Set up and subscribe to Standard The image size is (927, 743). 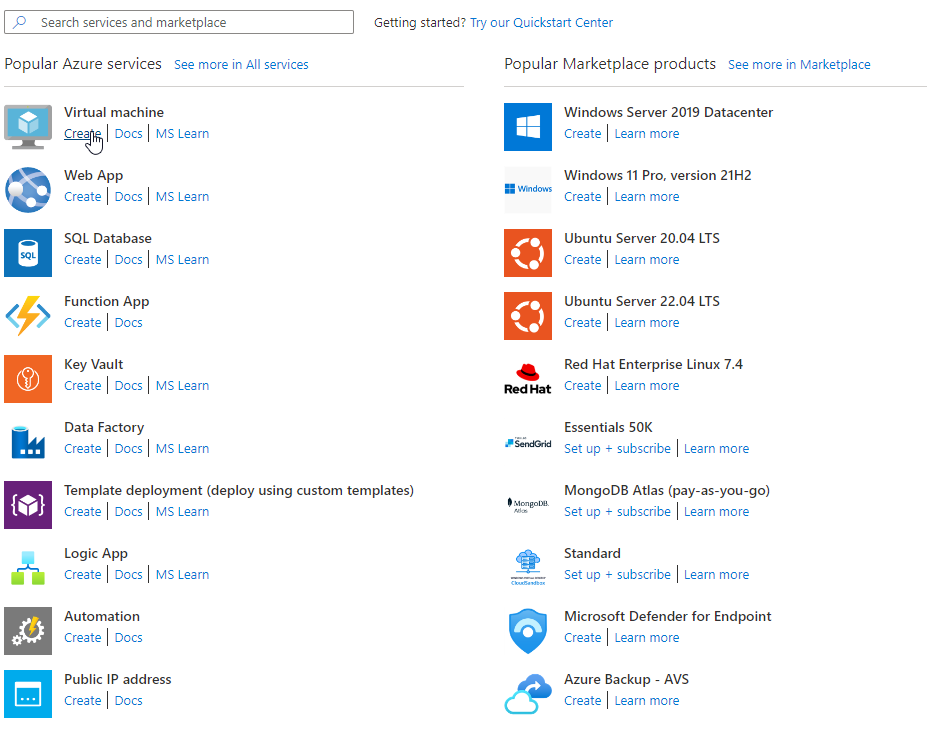617,575
